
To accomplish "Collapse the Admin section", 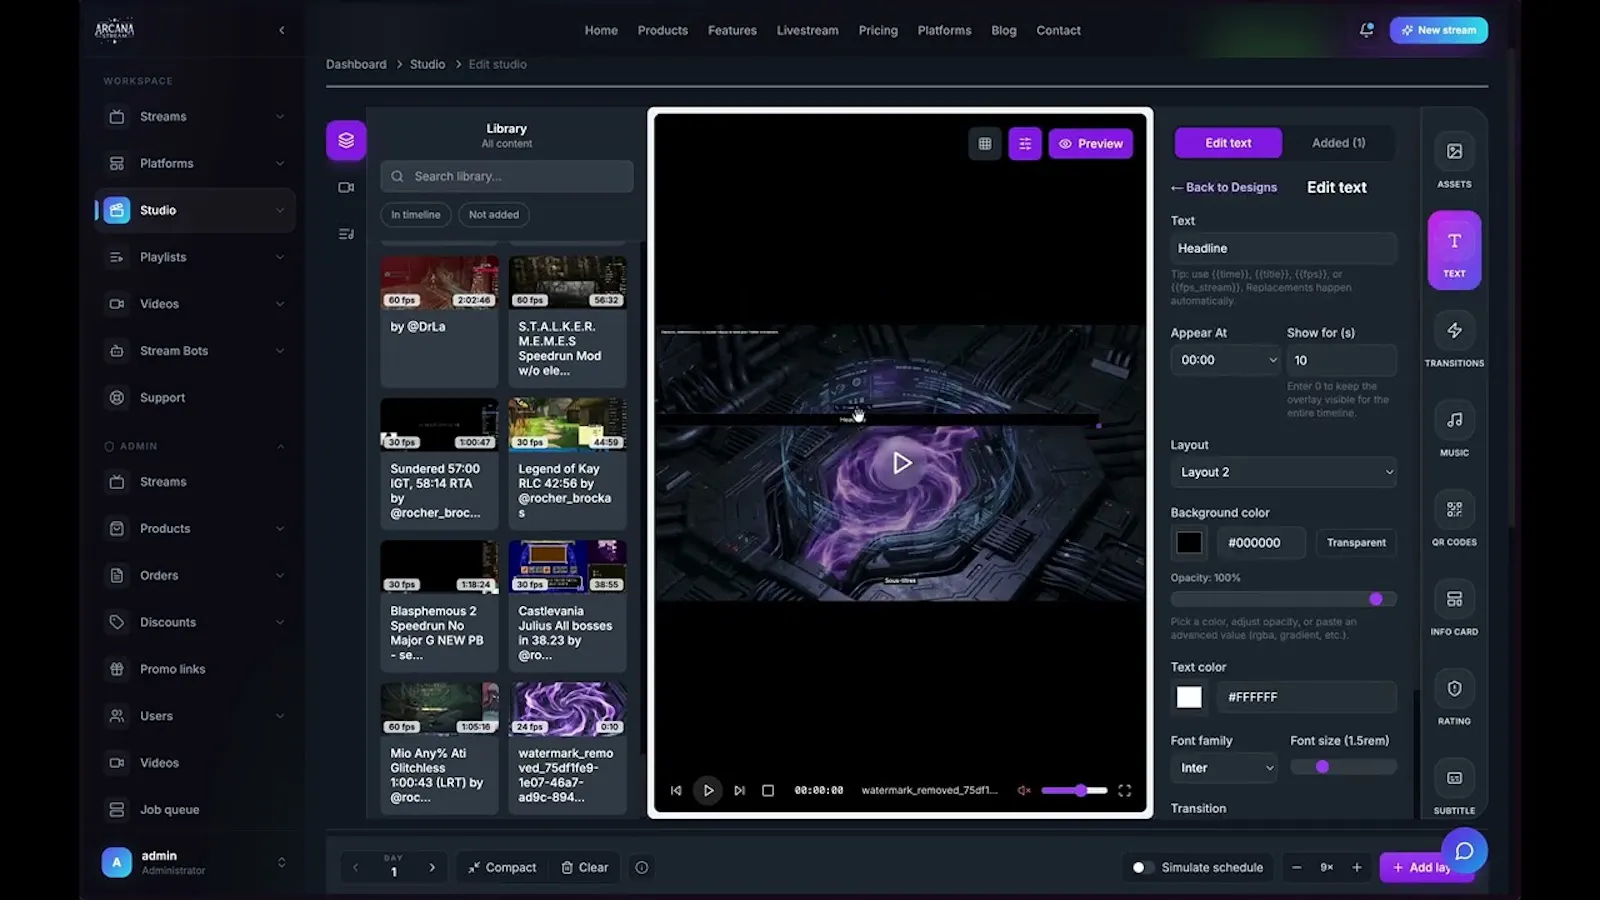I will [280, 446].
